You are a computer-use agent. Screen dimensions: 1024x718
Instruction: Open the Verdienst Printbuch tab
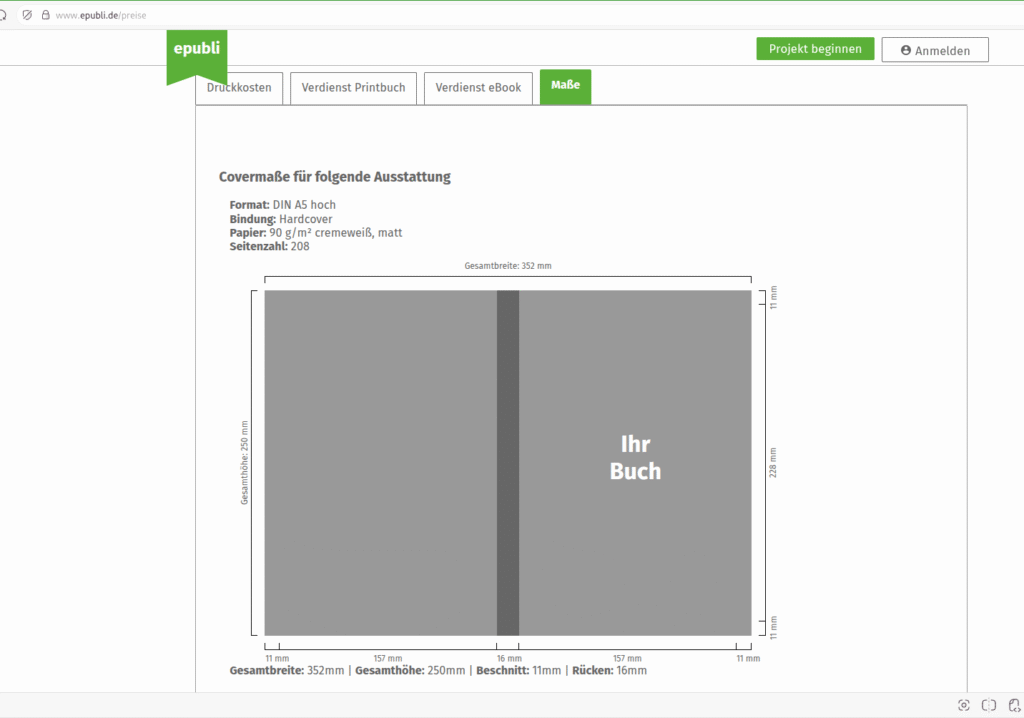(x=353, y=88)
